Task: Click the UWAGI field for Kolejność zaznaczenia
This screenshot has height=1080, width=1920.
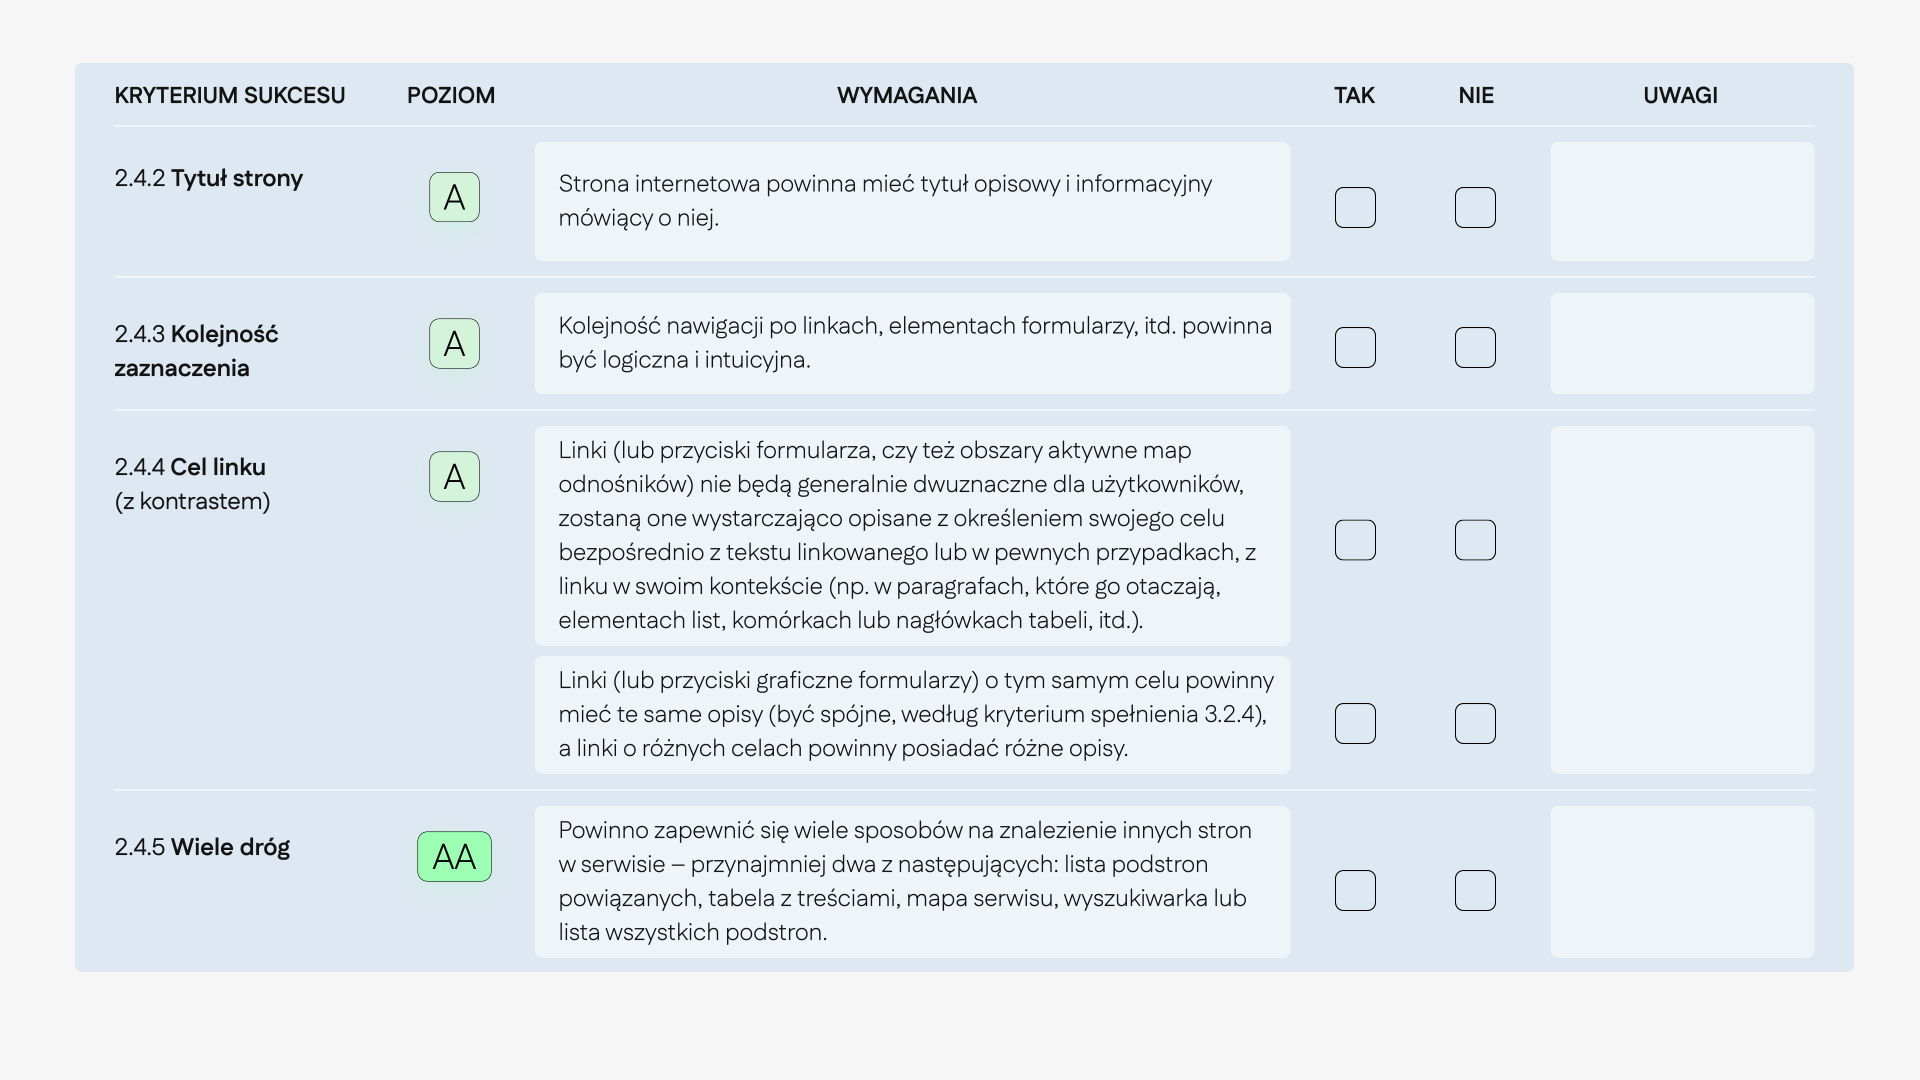Action: point(1681,343)
